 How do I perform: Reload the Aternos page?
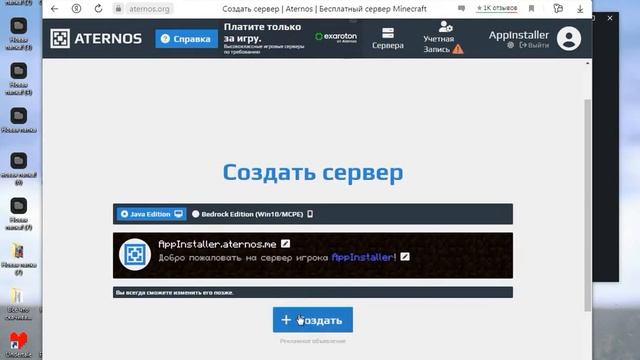tap(98, 9)
